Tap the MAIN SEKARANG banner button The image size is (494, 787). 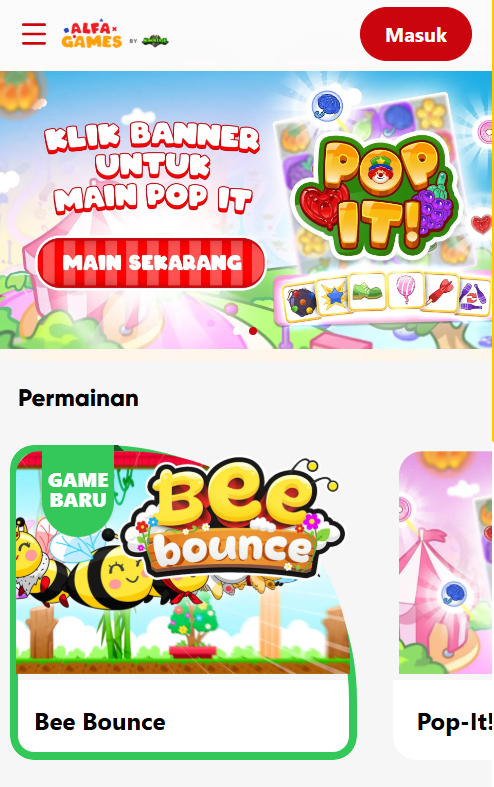pyautogui.click(x=151, y=263)
